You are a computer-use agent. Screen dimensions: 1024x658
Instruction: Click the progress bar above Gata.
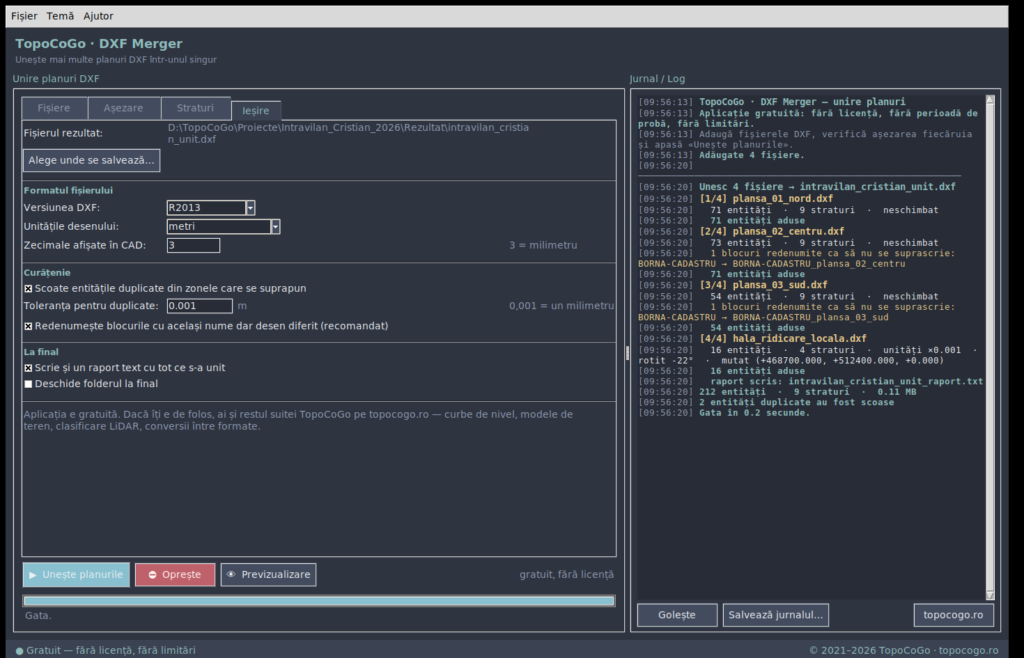coord(319,601)
